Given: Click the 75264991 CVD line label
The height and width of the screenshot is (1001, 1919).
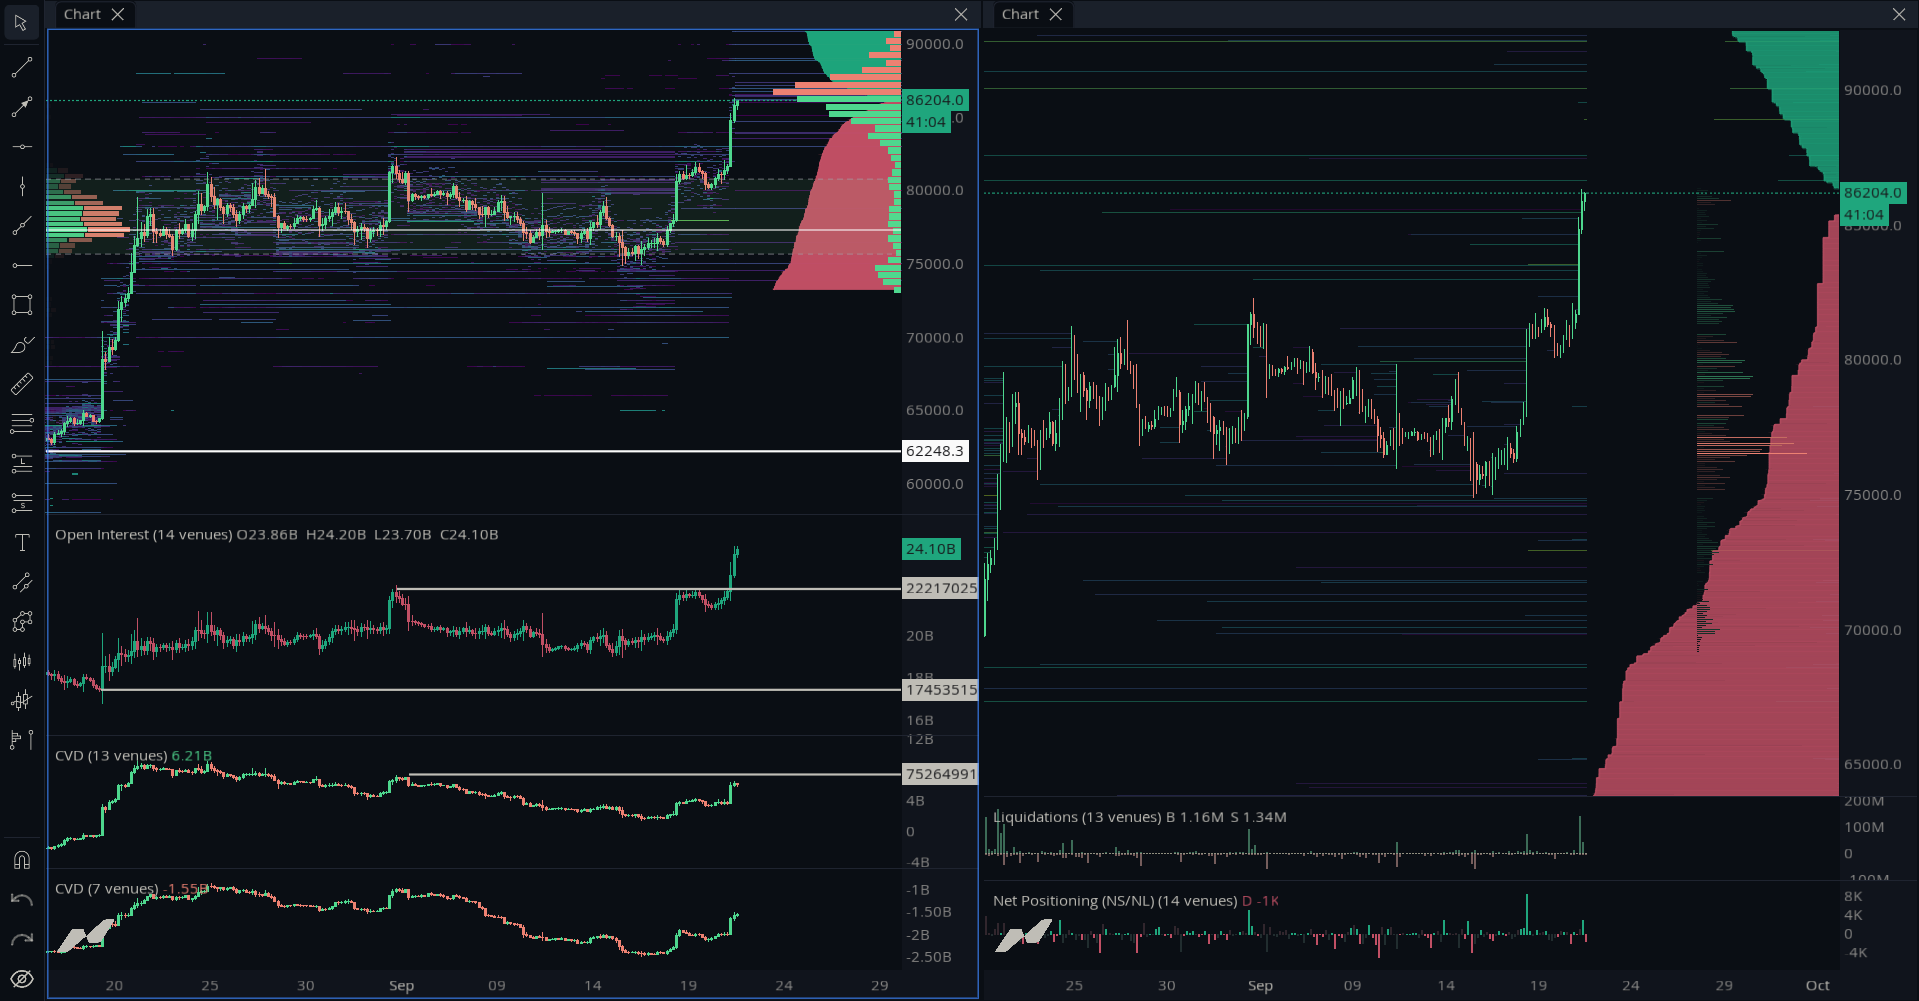Looking at the screenshot, I should 940,774.
